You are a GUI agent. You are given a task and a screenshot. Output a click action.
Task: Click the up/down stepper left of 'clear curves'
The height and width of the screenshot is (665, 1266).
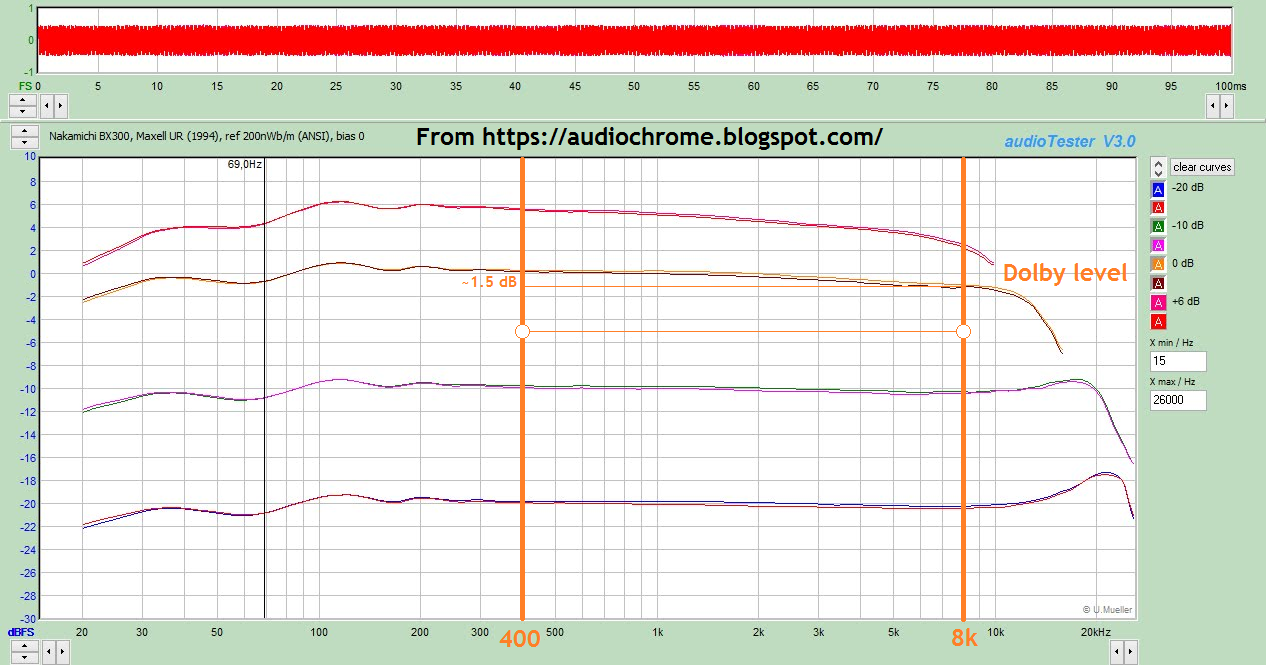(x=1158, y=167)
